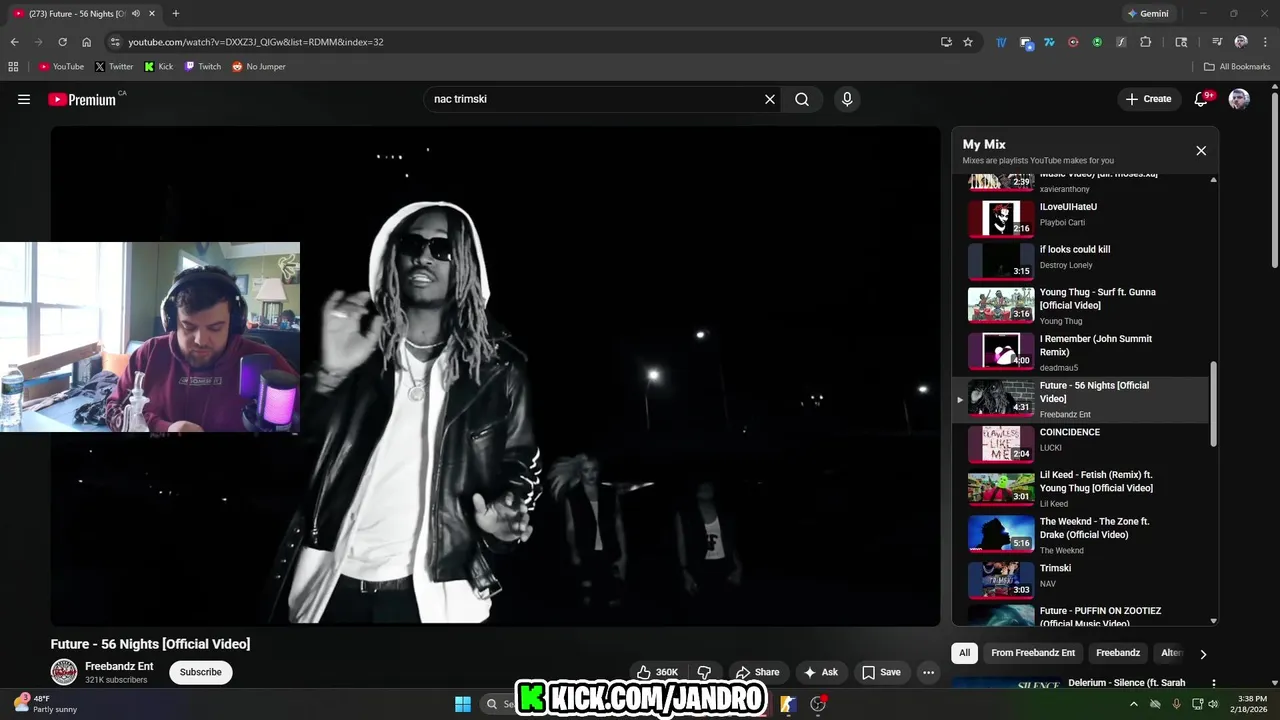Share this video

[x=757, y=672]
